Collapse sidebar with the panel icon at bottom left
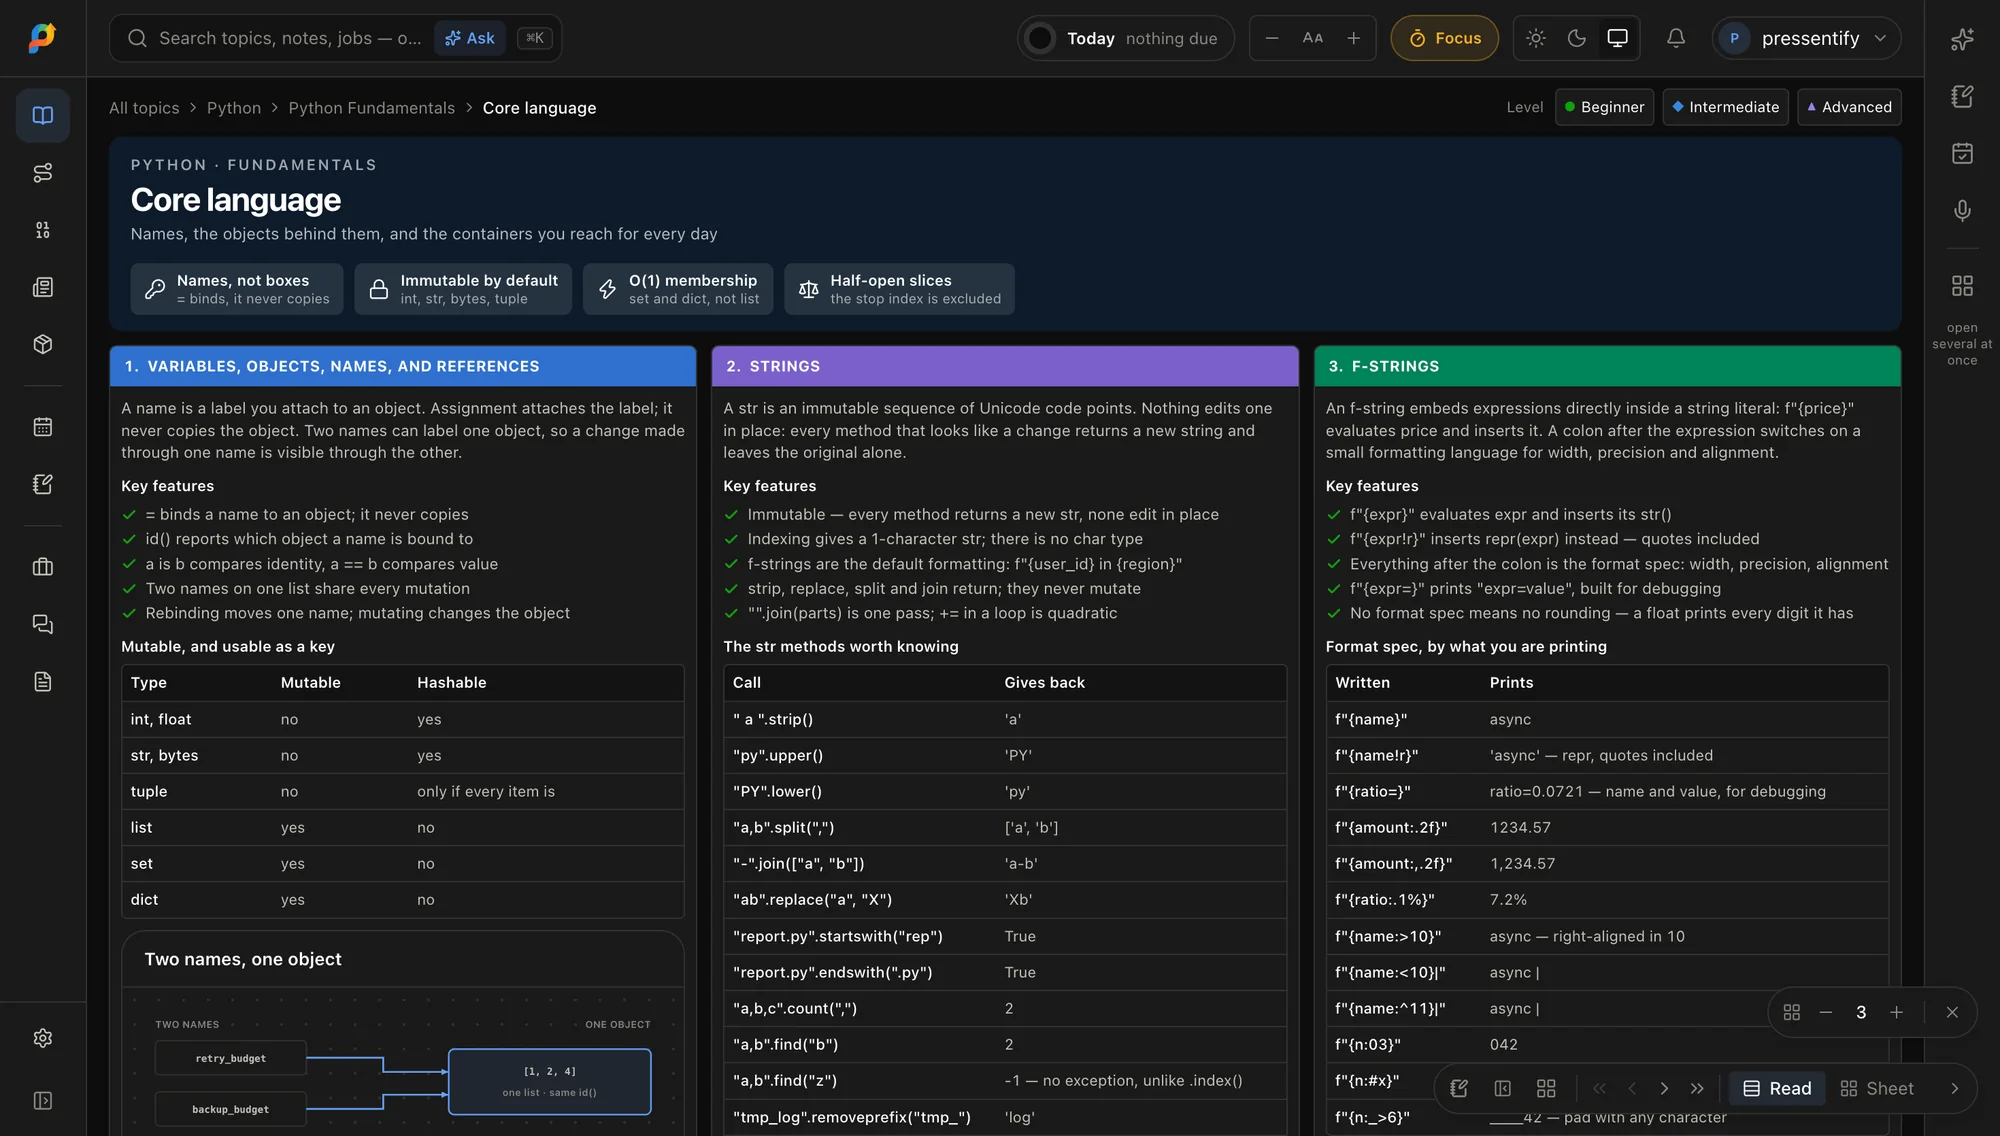2000x1136 pixels. pyautogui.click(x=43, y=1101)
